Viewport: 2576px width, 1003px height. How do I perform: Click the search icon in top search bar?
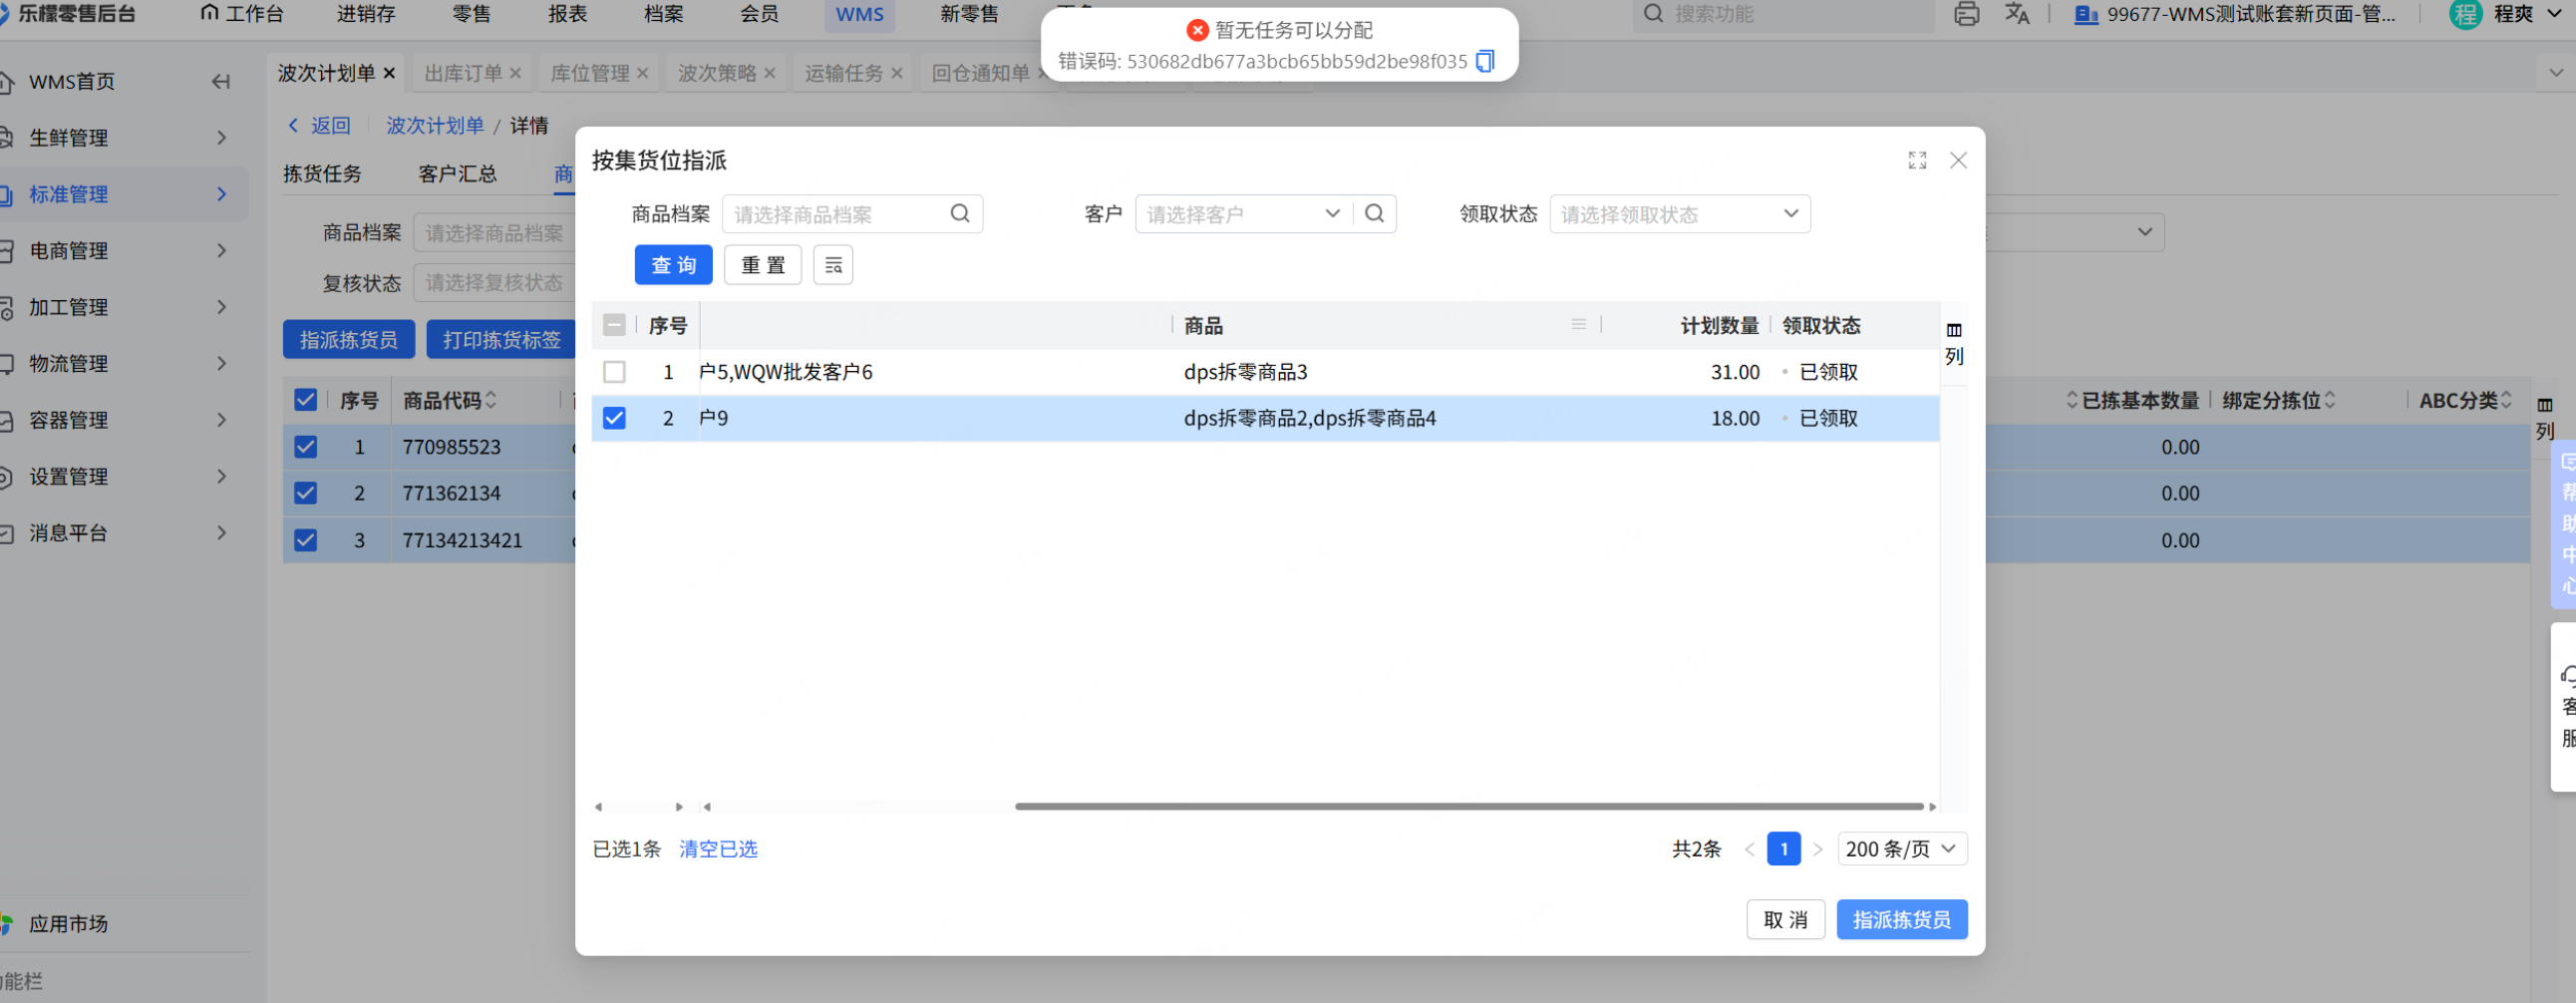pyautogui.click(x=1654, y=14)
